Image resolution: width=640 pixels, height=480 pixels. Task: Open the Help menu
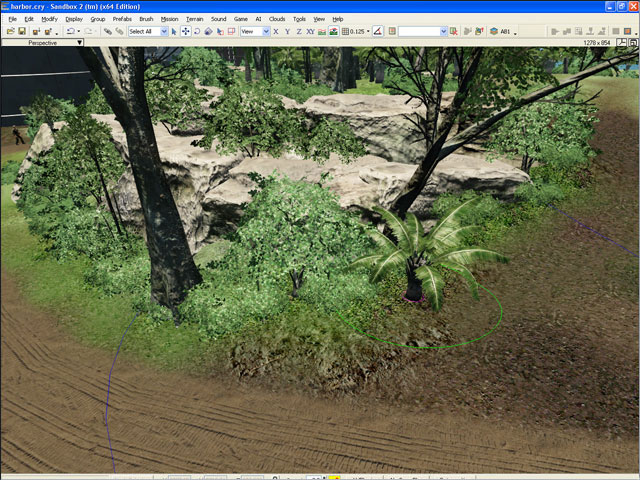337,19
